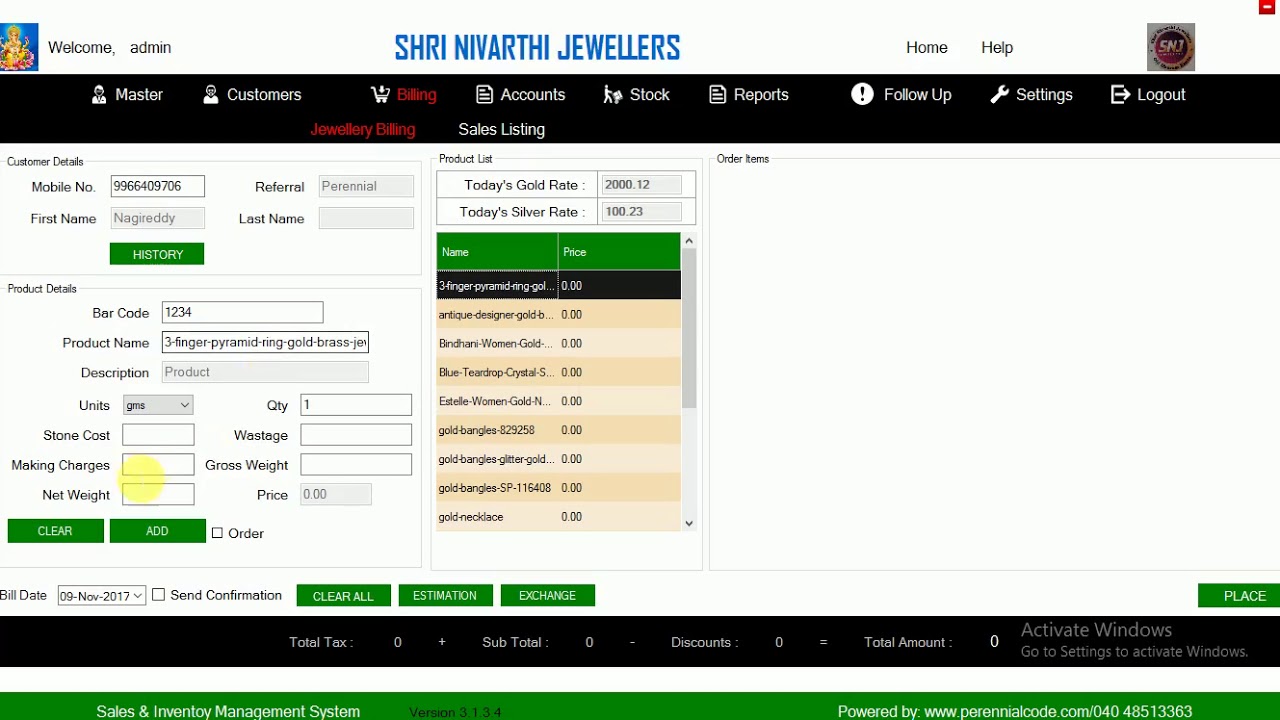Click the CLEAR button

click(x=55, y=531)
